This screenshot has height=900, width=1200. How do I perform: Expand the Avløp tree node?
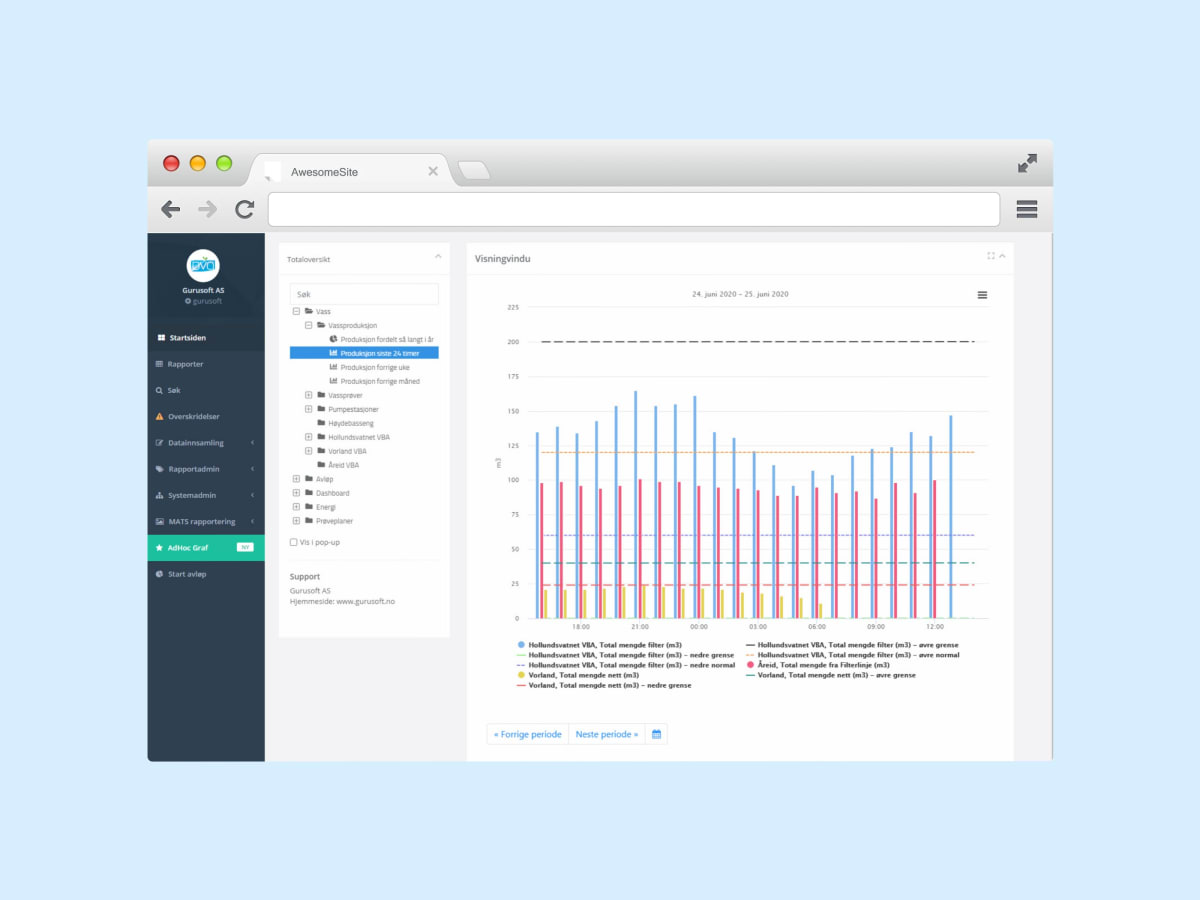296,479
